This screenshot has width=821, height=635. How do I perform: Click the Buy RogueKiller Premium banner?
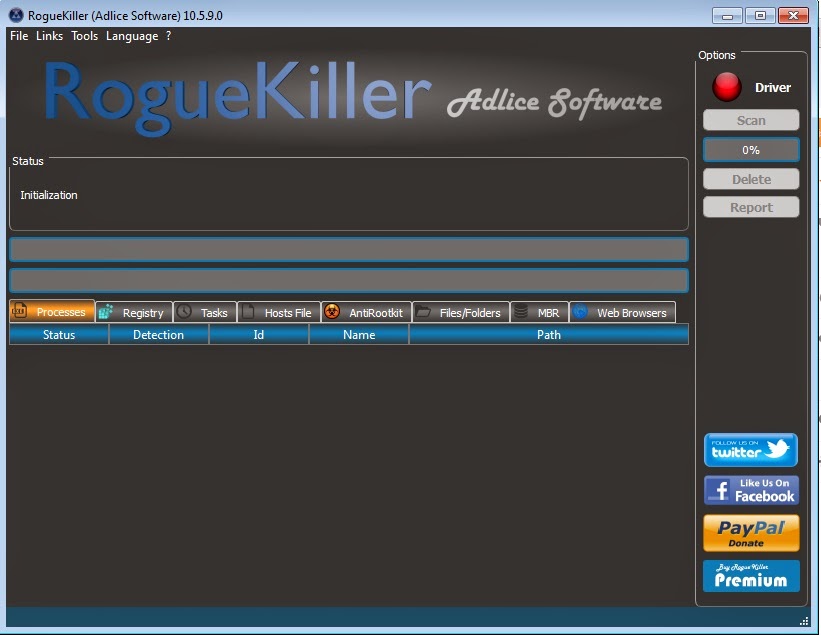tap(751, 576)
